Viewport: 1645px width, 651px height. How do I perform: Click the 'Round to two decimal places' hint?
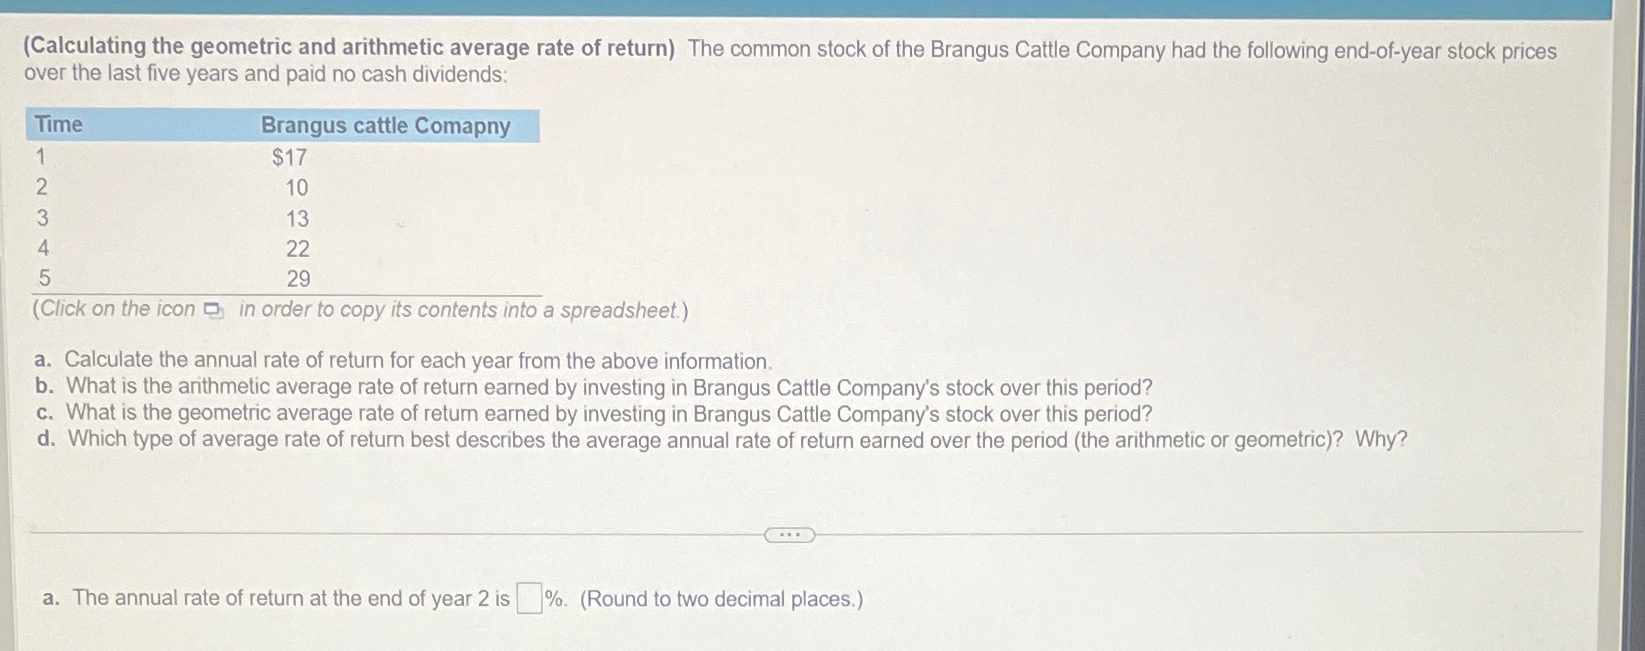click(722, 599)
